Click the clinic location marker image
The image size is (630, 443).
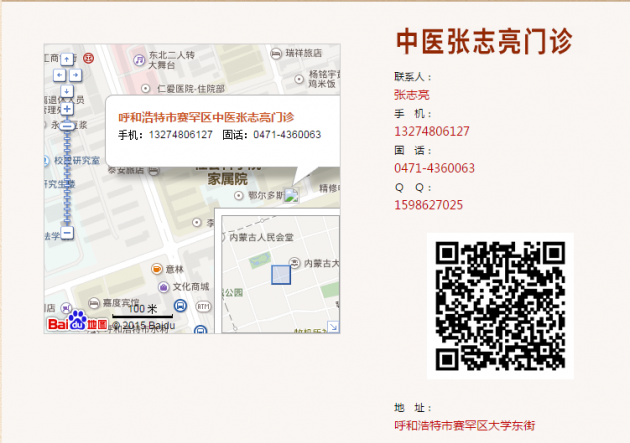click(x=291, y=195)
